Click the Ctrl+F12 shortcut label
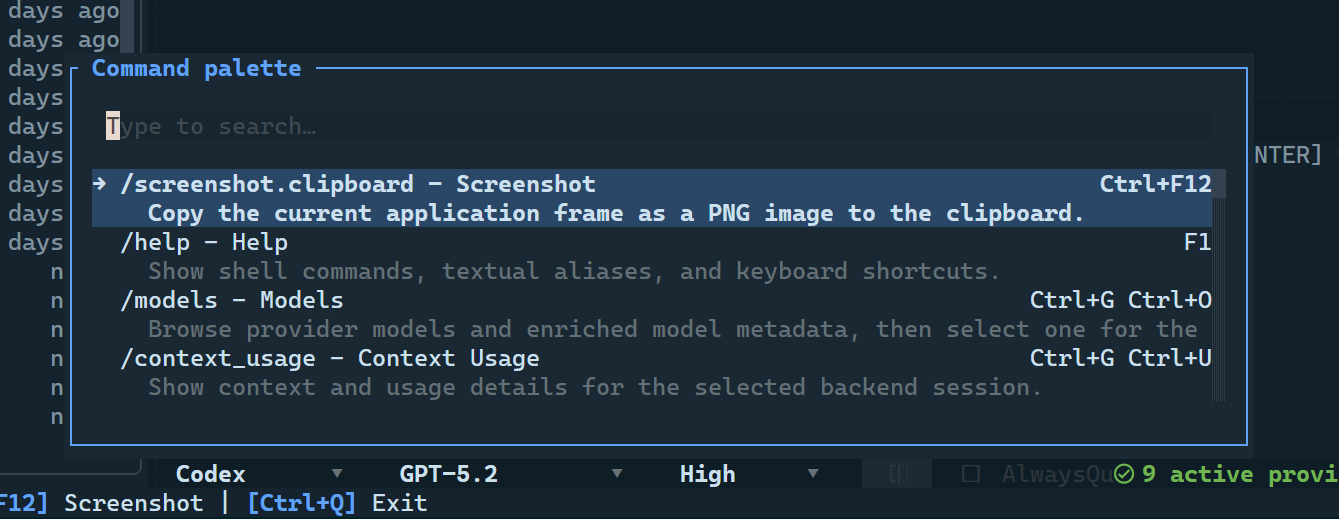 [1155, 184]
